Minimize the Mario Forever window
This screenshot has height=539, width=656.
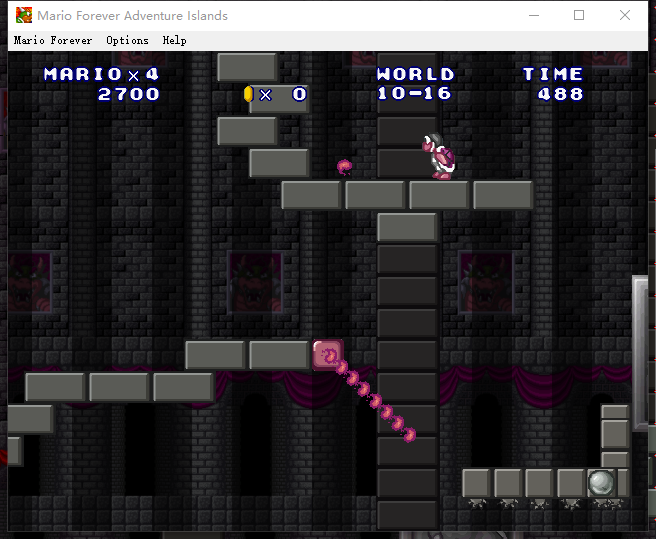(534, 15)
